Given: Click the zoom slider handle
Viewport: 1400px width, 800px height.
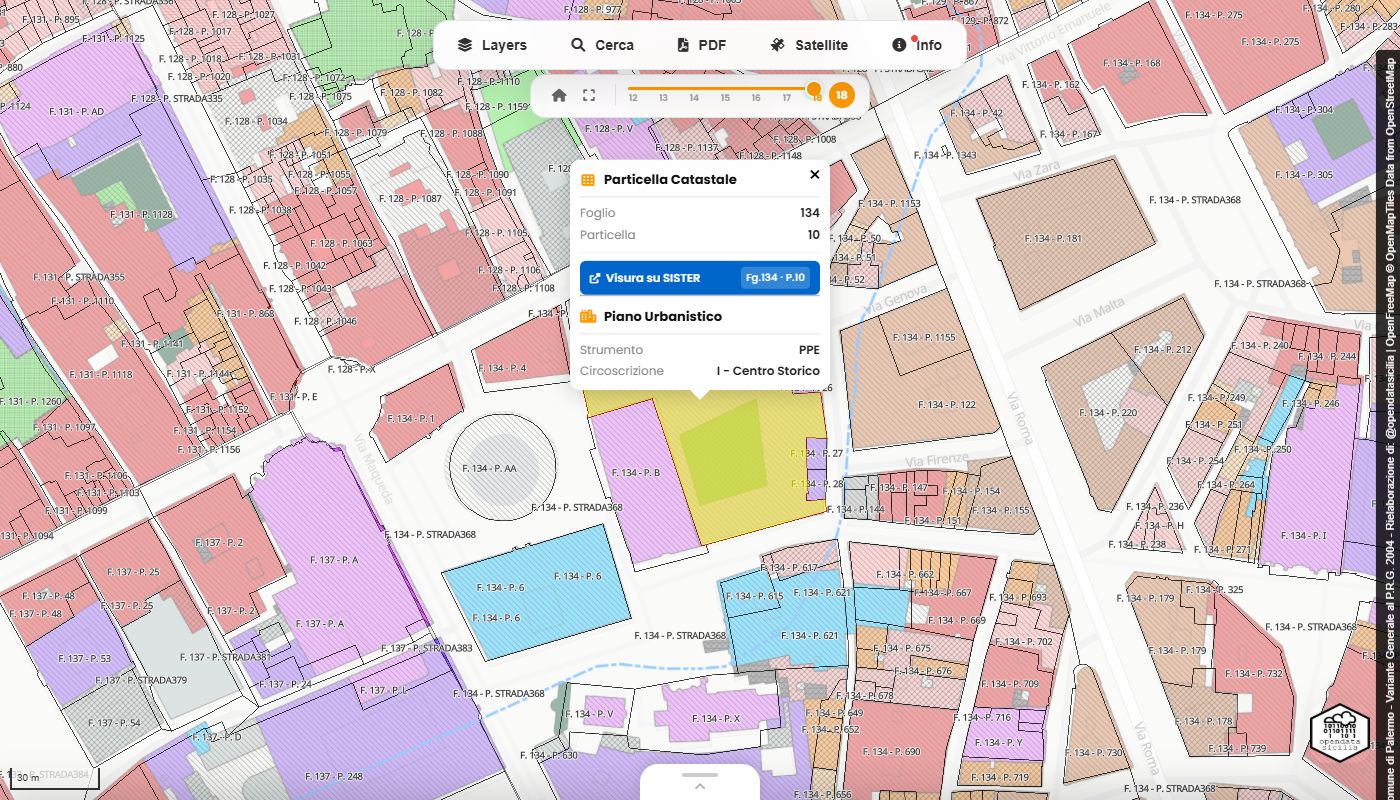Looking at the screenshot, I should (814, 89).
